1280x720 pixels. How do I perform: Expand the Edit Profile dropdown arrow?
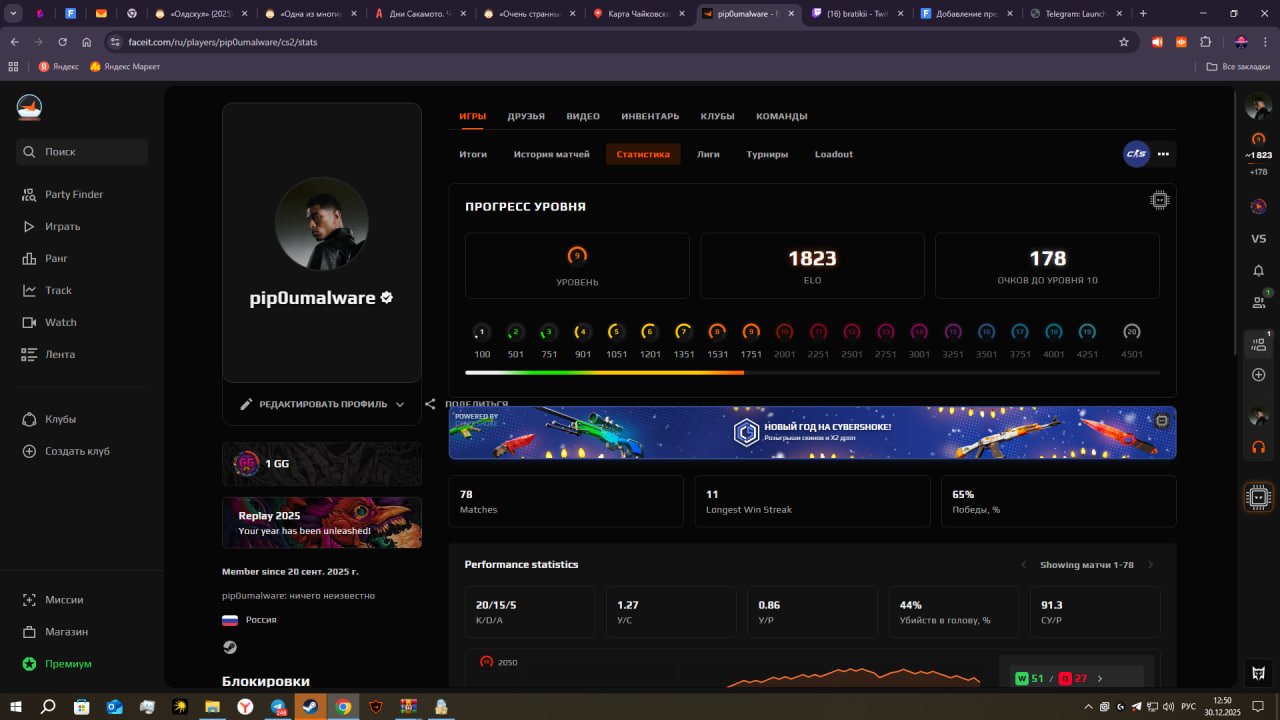[400, 404]
